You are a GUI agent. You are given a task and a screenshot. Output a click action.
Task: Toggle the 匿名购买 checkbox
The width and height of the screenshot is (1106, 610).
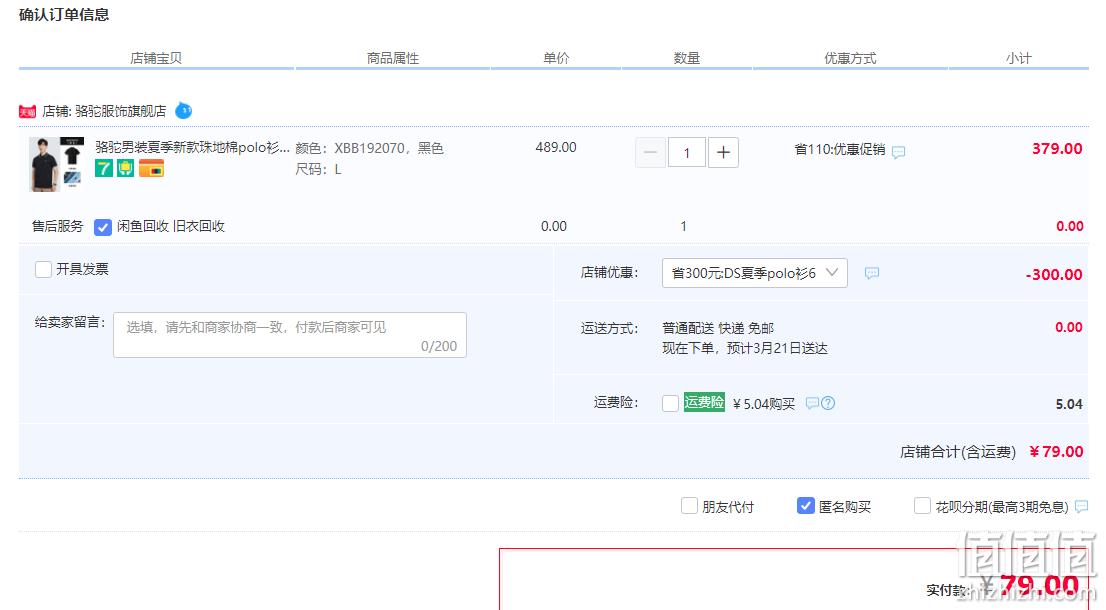[x=806, y=506]
